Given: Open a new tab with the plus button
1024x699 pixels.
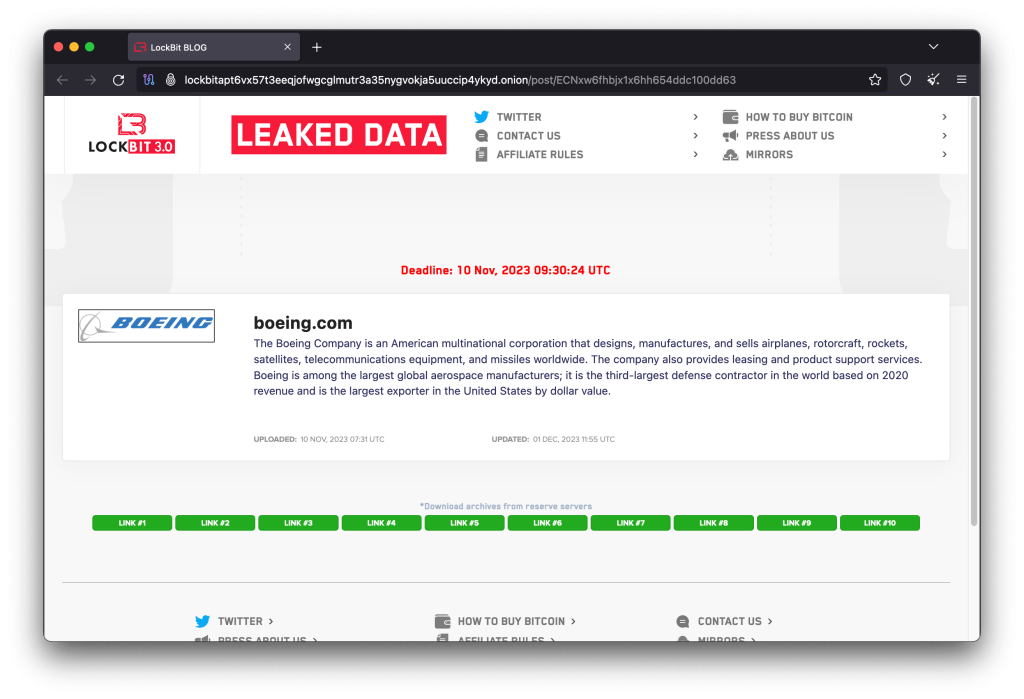Looking at the screenshot, I should click(317, 47).
